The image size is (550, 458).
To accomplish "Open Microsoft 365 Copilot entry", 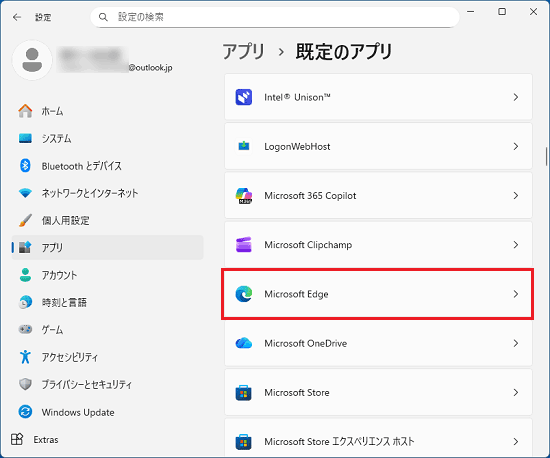I will (378, 195).
